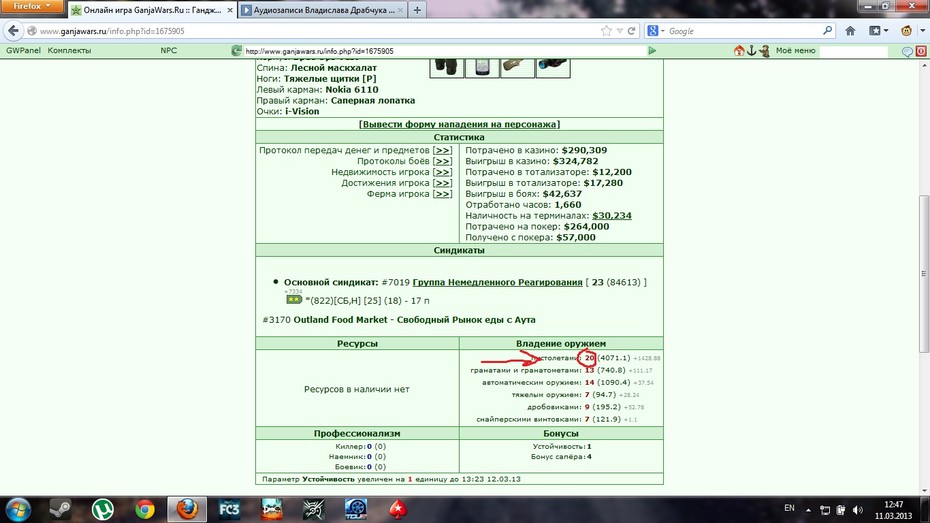Image resolution: width=930 pixels, height=523 pixels.
Task: Click the $30,234 terminal cash link
Action: click(611, 216)
